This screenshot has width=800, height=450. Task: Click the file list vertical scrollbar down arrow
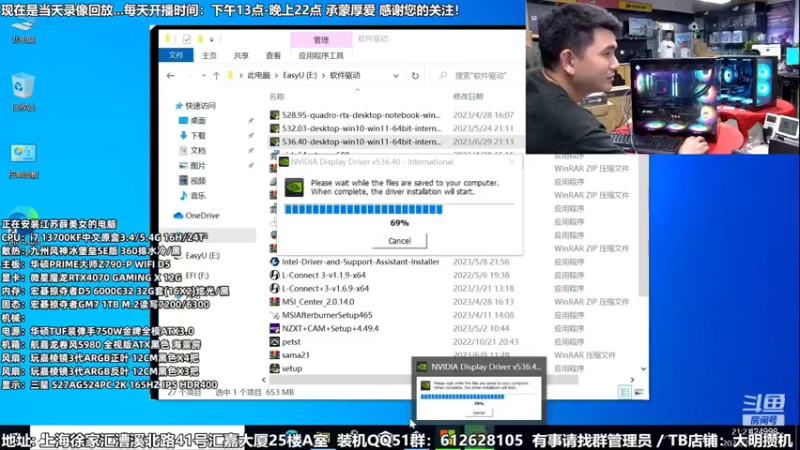(x=643, y=368)
